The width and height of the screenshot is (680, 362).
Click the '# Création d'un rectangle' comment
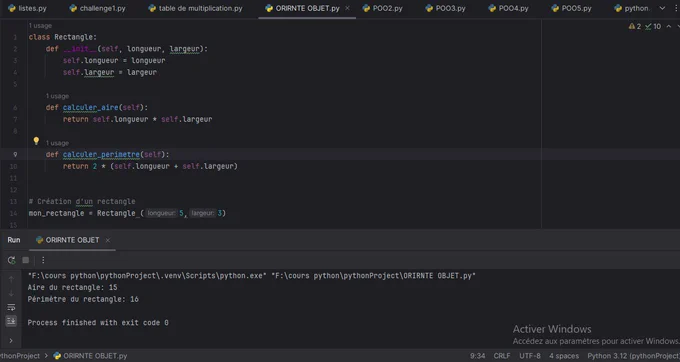click(82, 202)
